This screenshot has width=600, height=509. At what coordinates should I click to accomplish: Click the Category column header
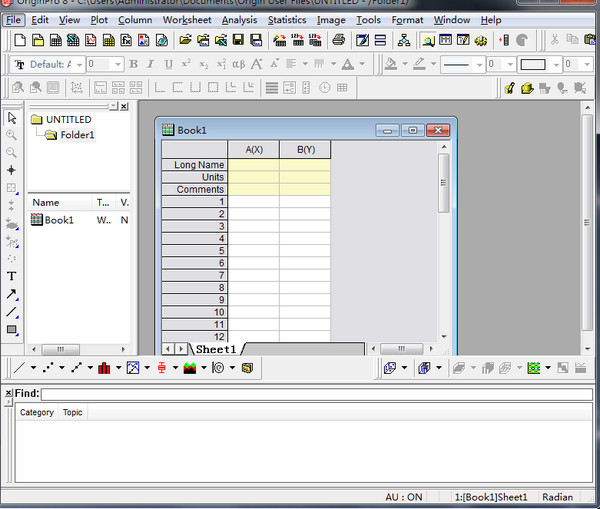click(37, 412)
